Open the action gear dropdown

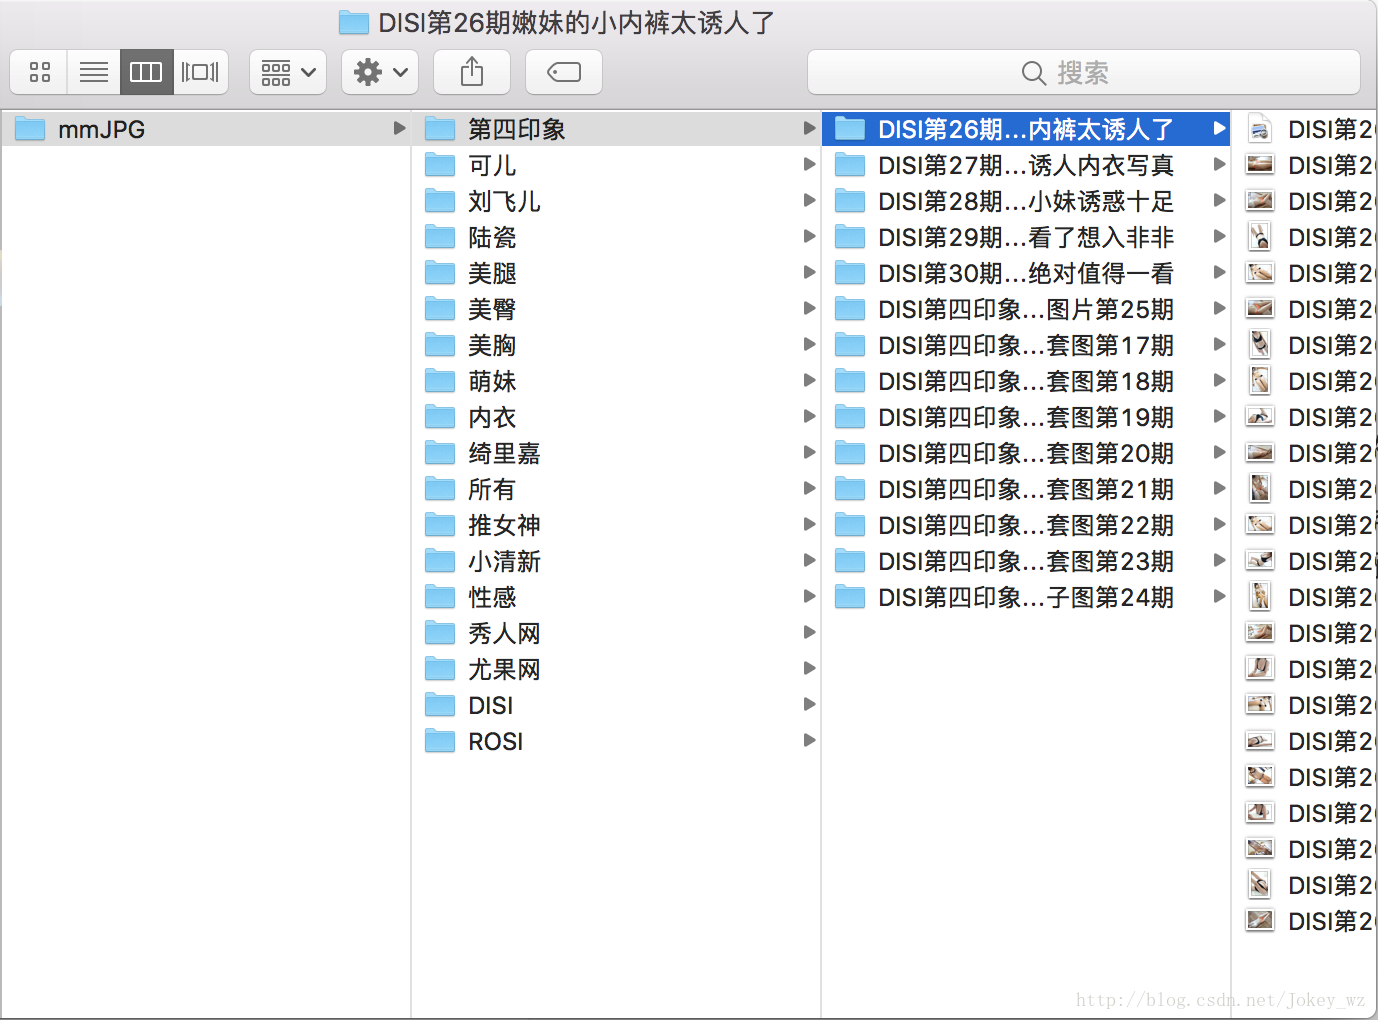pyautogui.click(x=379, y=71)
